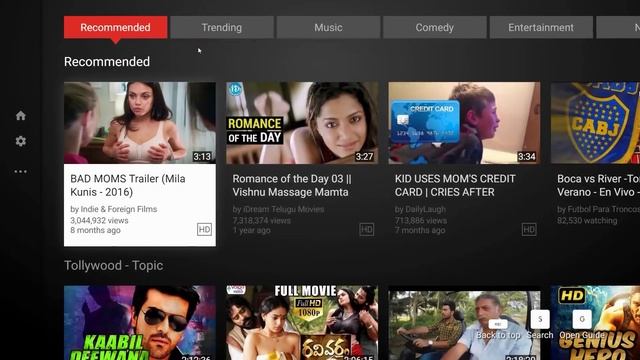640x360 pixels.
Task: Click the '82,530 watching' text
Action: tap(587, 220)
